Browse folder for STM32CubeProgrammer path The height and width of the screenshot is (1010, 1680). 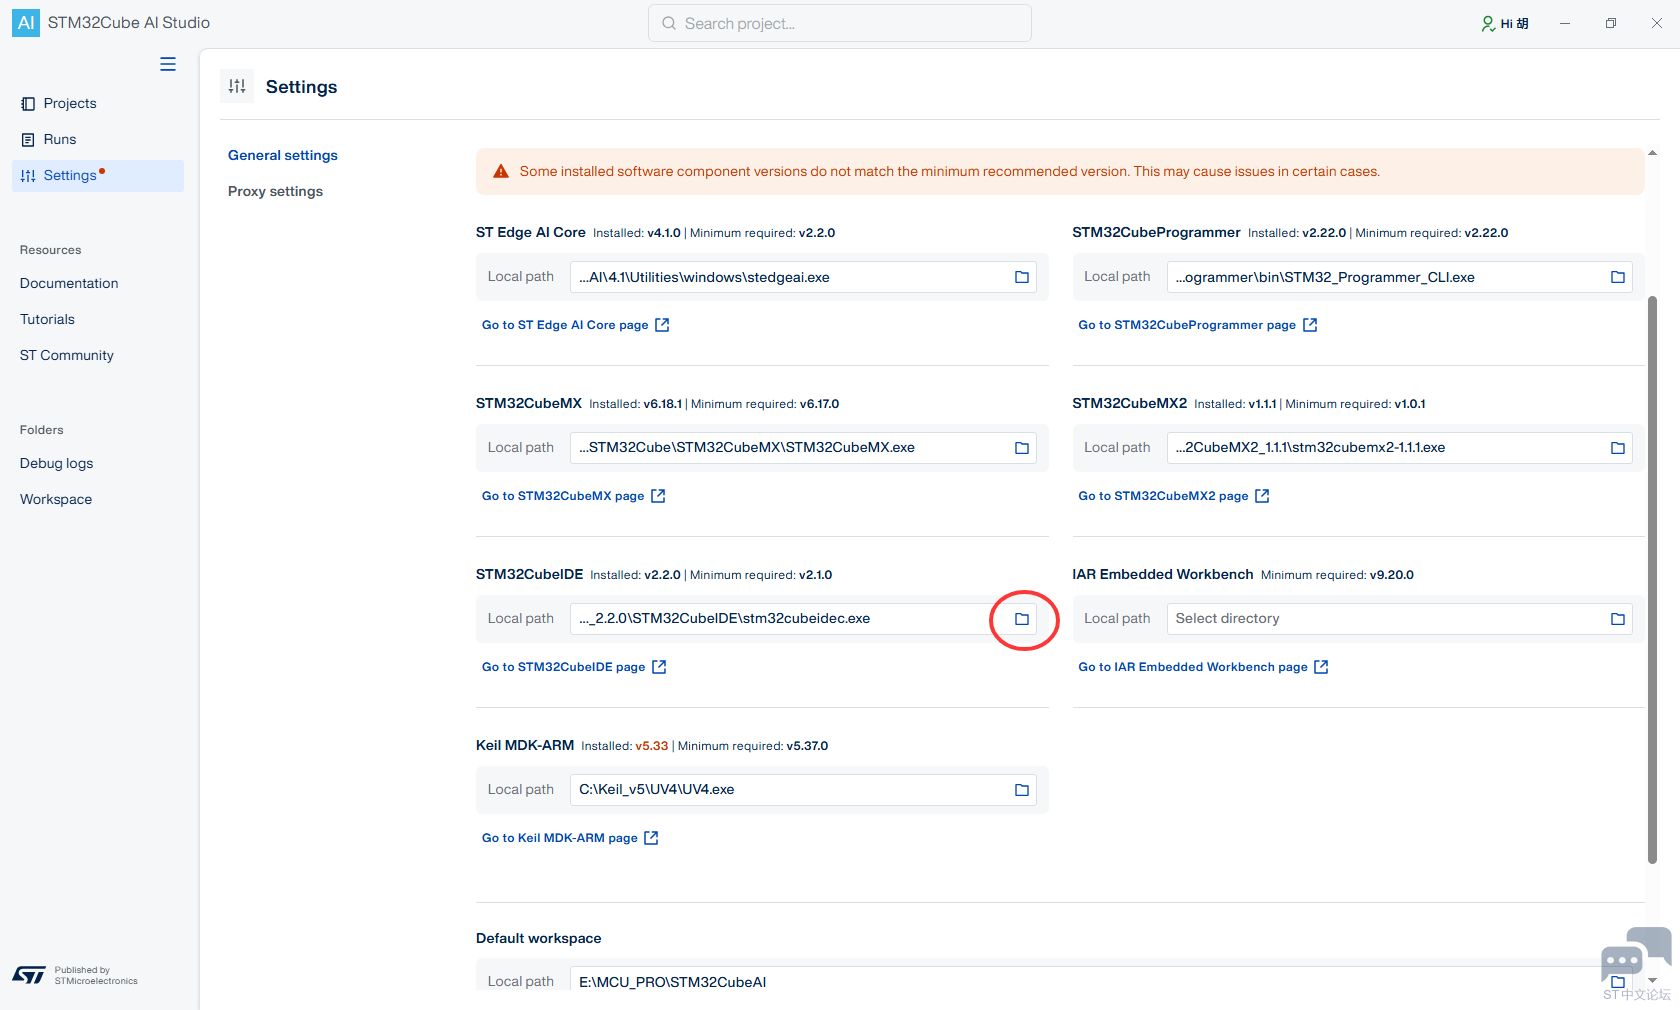coord(1618,277)
